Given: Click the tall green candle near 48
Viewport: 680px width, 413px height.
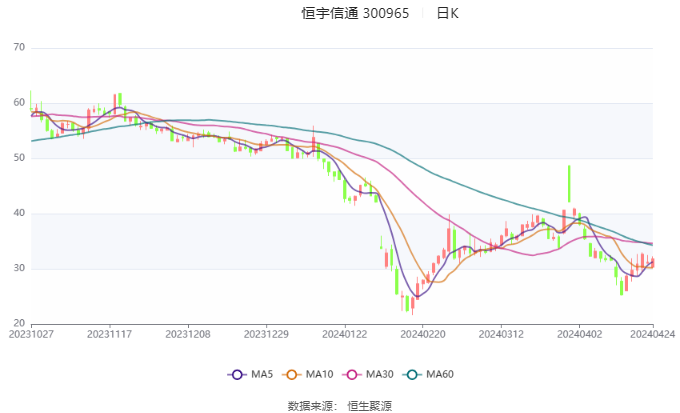Looking at the screenshot, I should 569,184.
